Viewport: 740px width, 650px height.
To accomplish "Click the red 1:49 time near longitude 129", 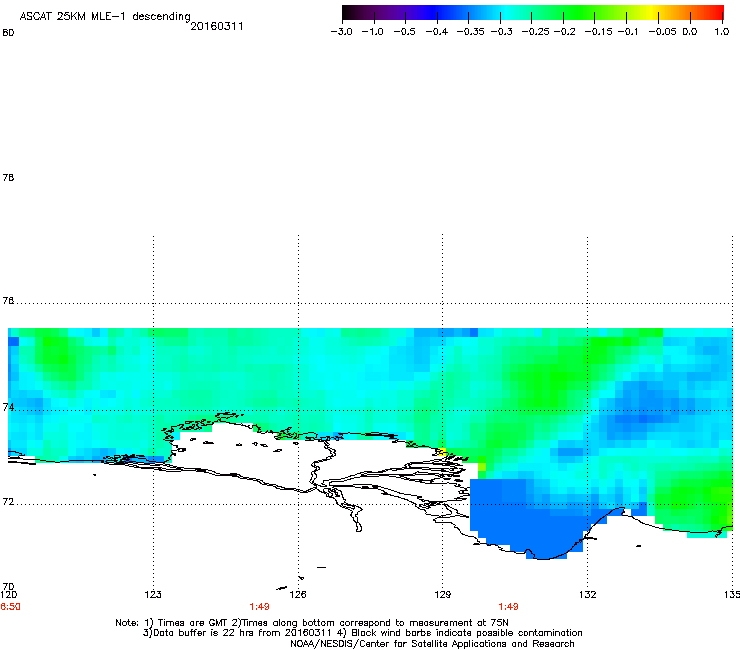I will click(x=508, y=607).
